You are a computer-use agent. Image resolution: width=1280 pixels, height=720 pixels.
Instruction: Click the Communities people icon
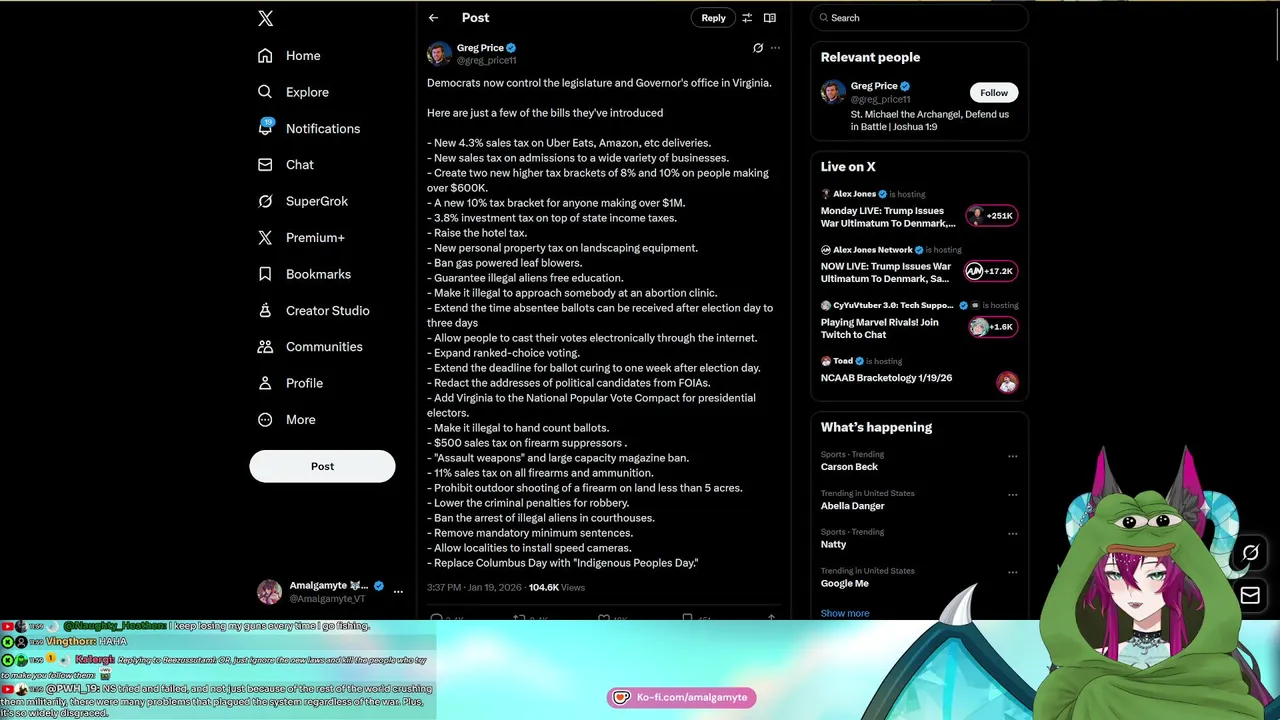tap(265, 347)
